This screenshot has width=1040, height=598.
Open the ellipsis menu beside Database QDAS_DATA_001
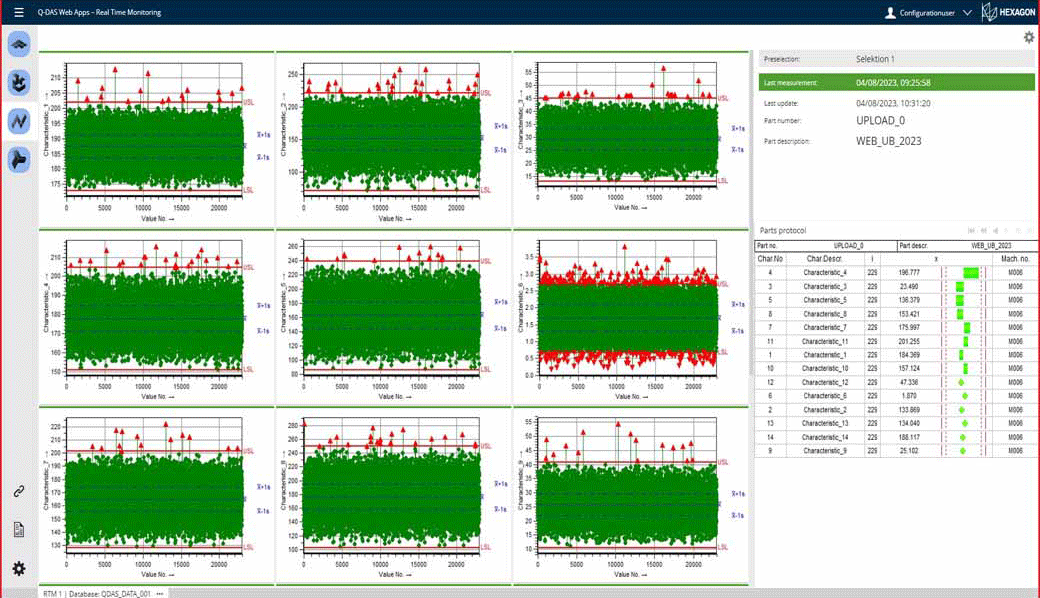click(159, 593)
